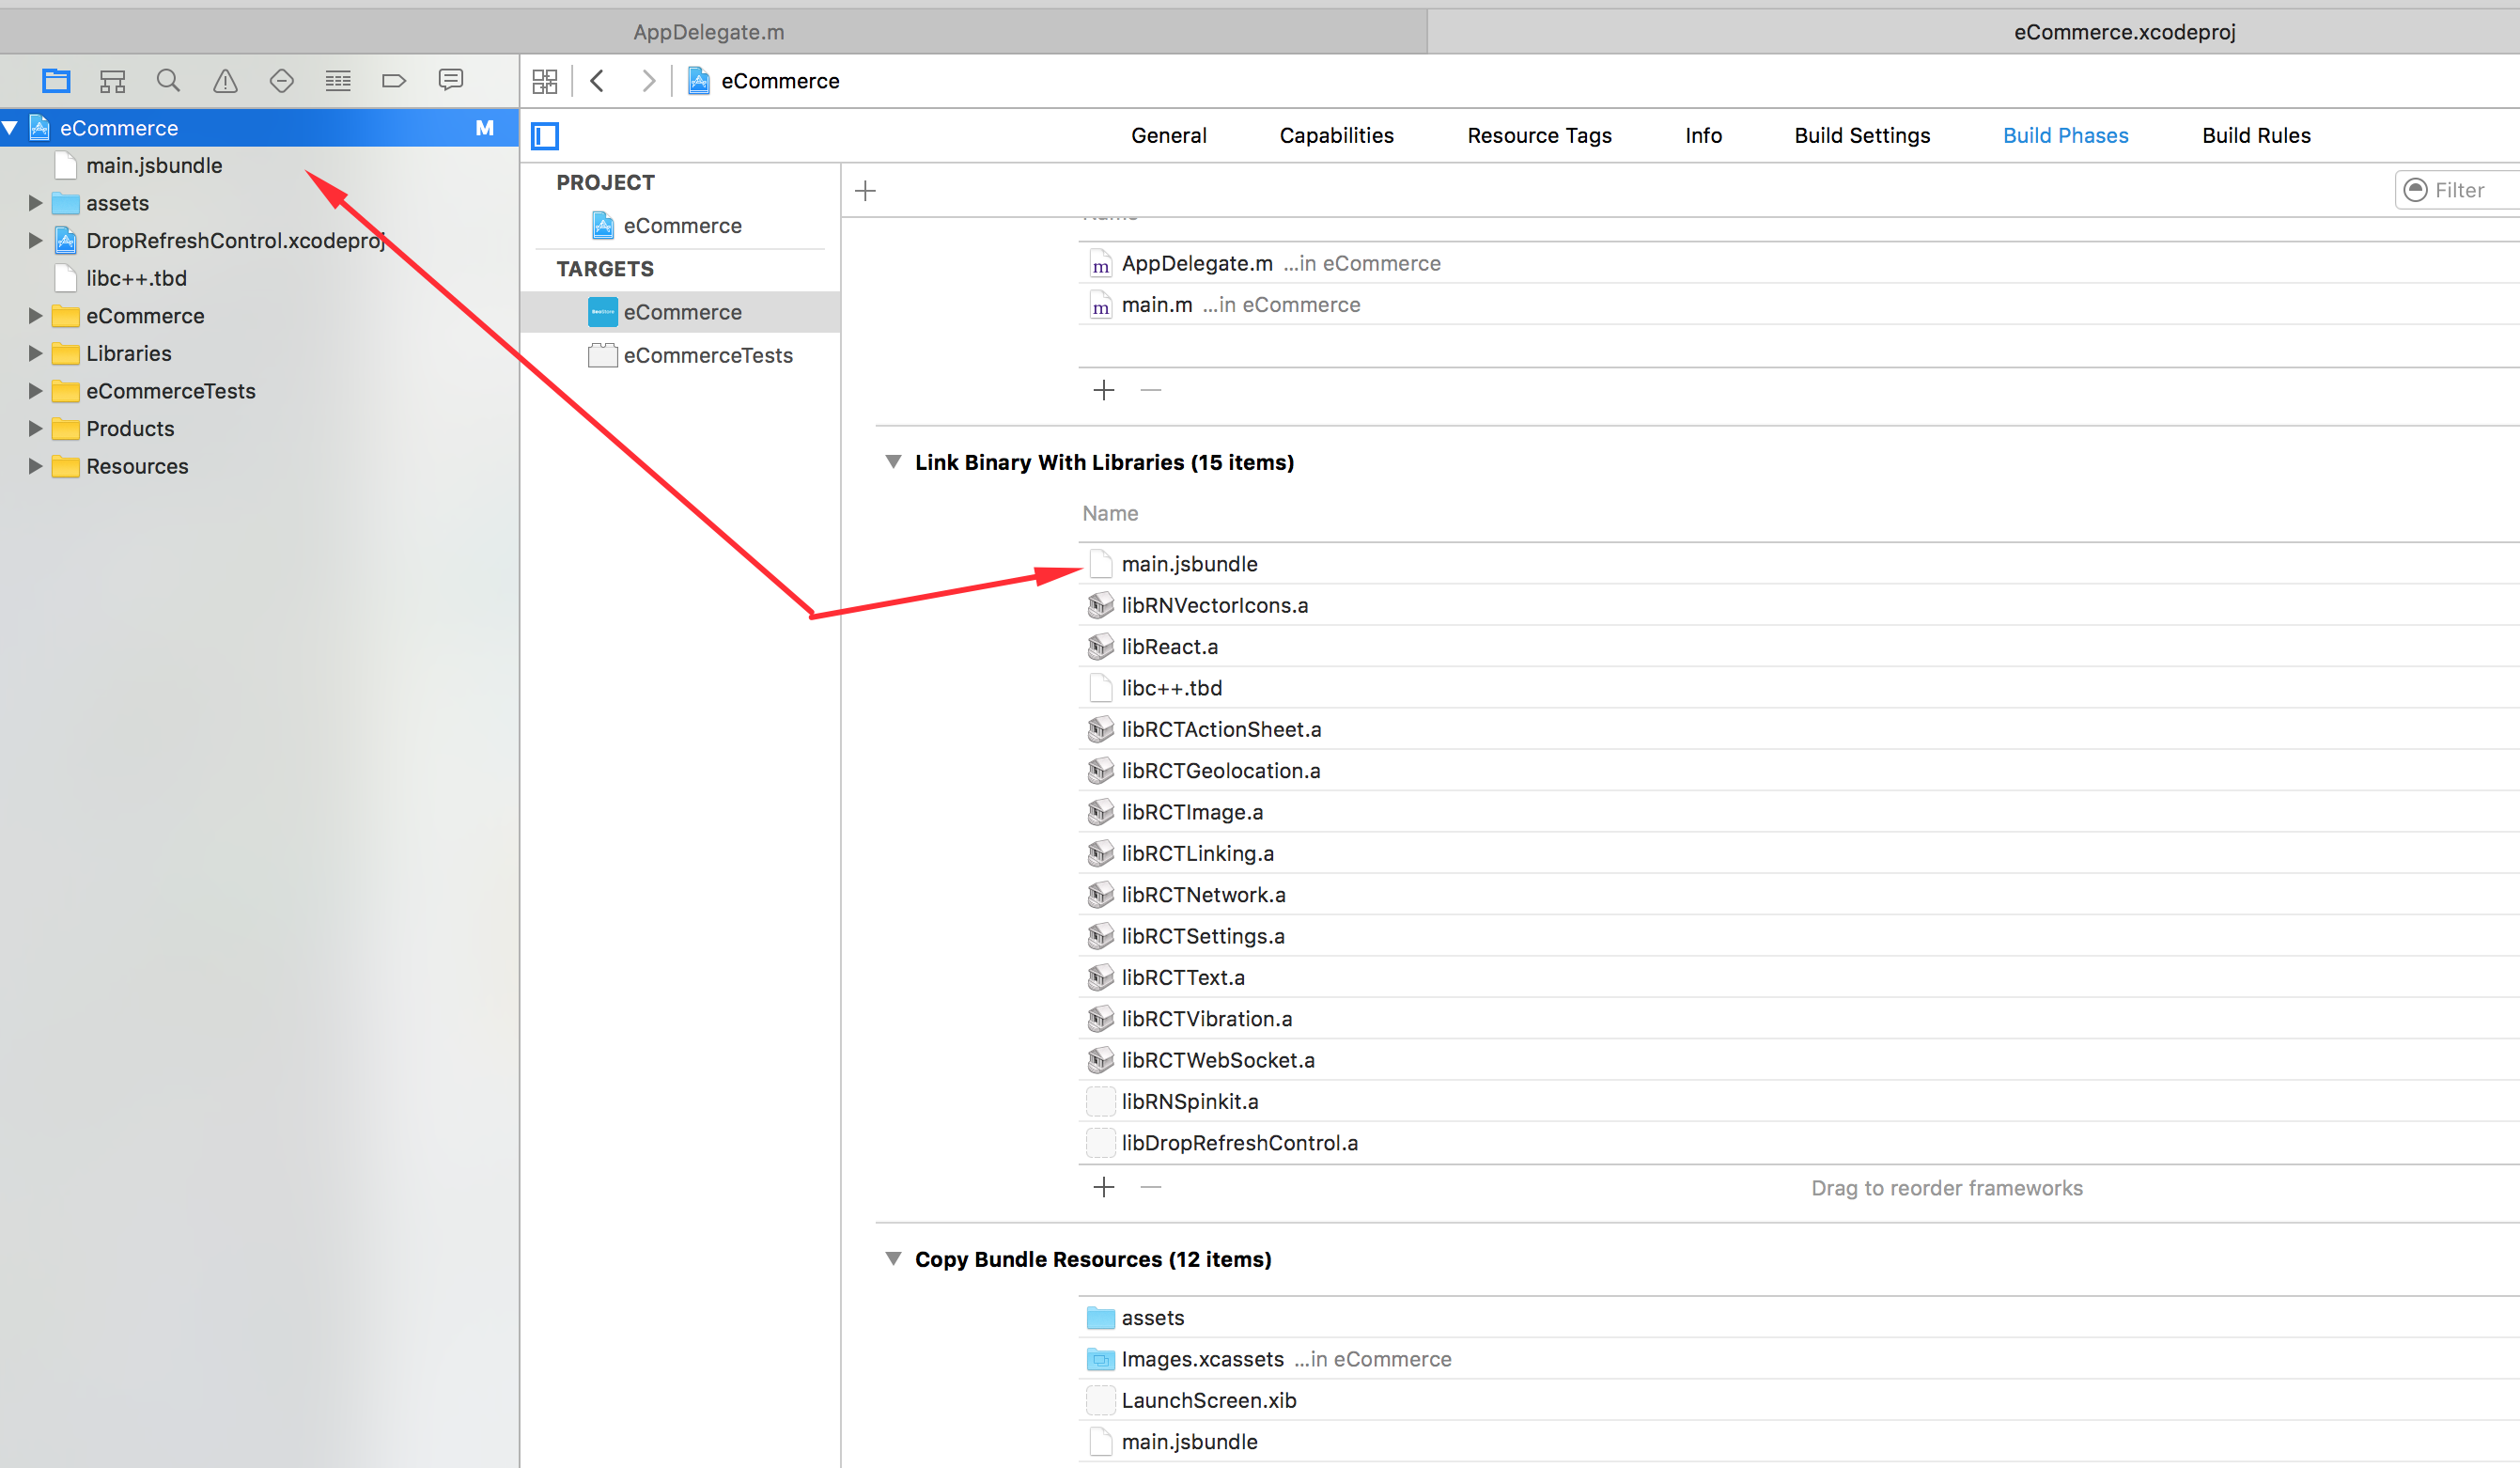The height and width of the screenshot is (1468, 2520).
Task: Collapse Copy Bundle Resources section
Action: pos(893,1259)
